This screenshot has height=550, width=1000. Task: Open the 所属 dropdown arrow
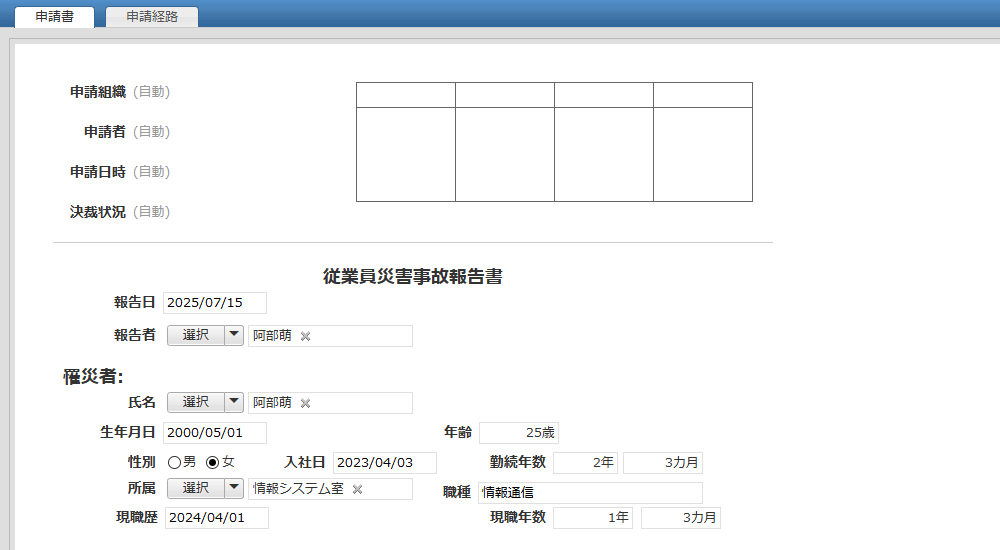[x=234, y=488]
